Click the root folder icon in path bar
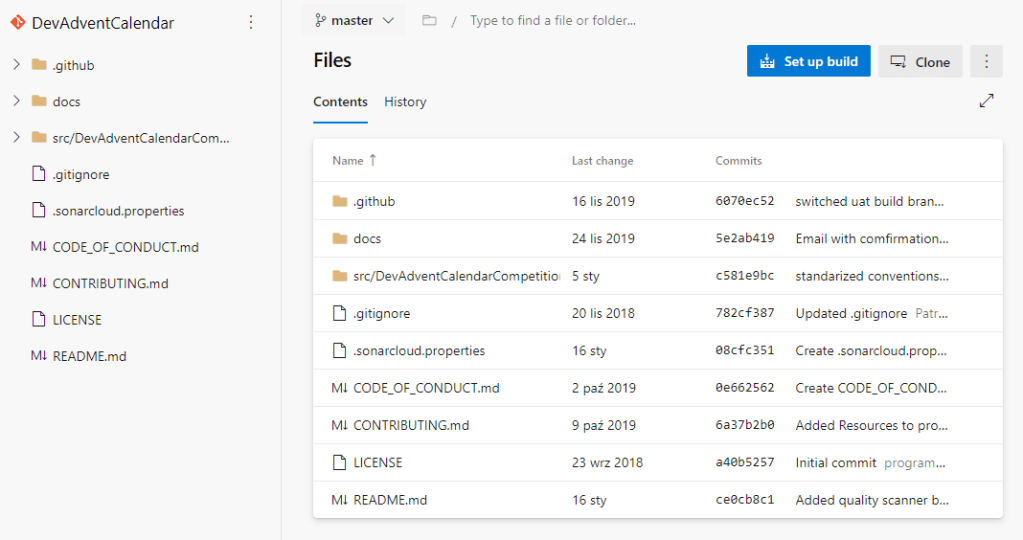Viewport: 1023px width, 540px height. pos(429,20)
